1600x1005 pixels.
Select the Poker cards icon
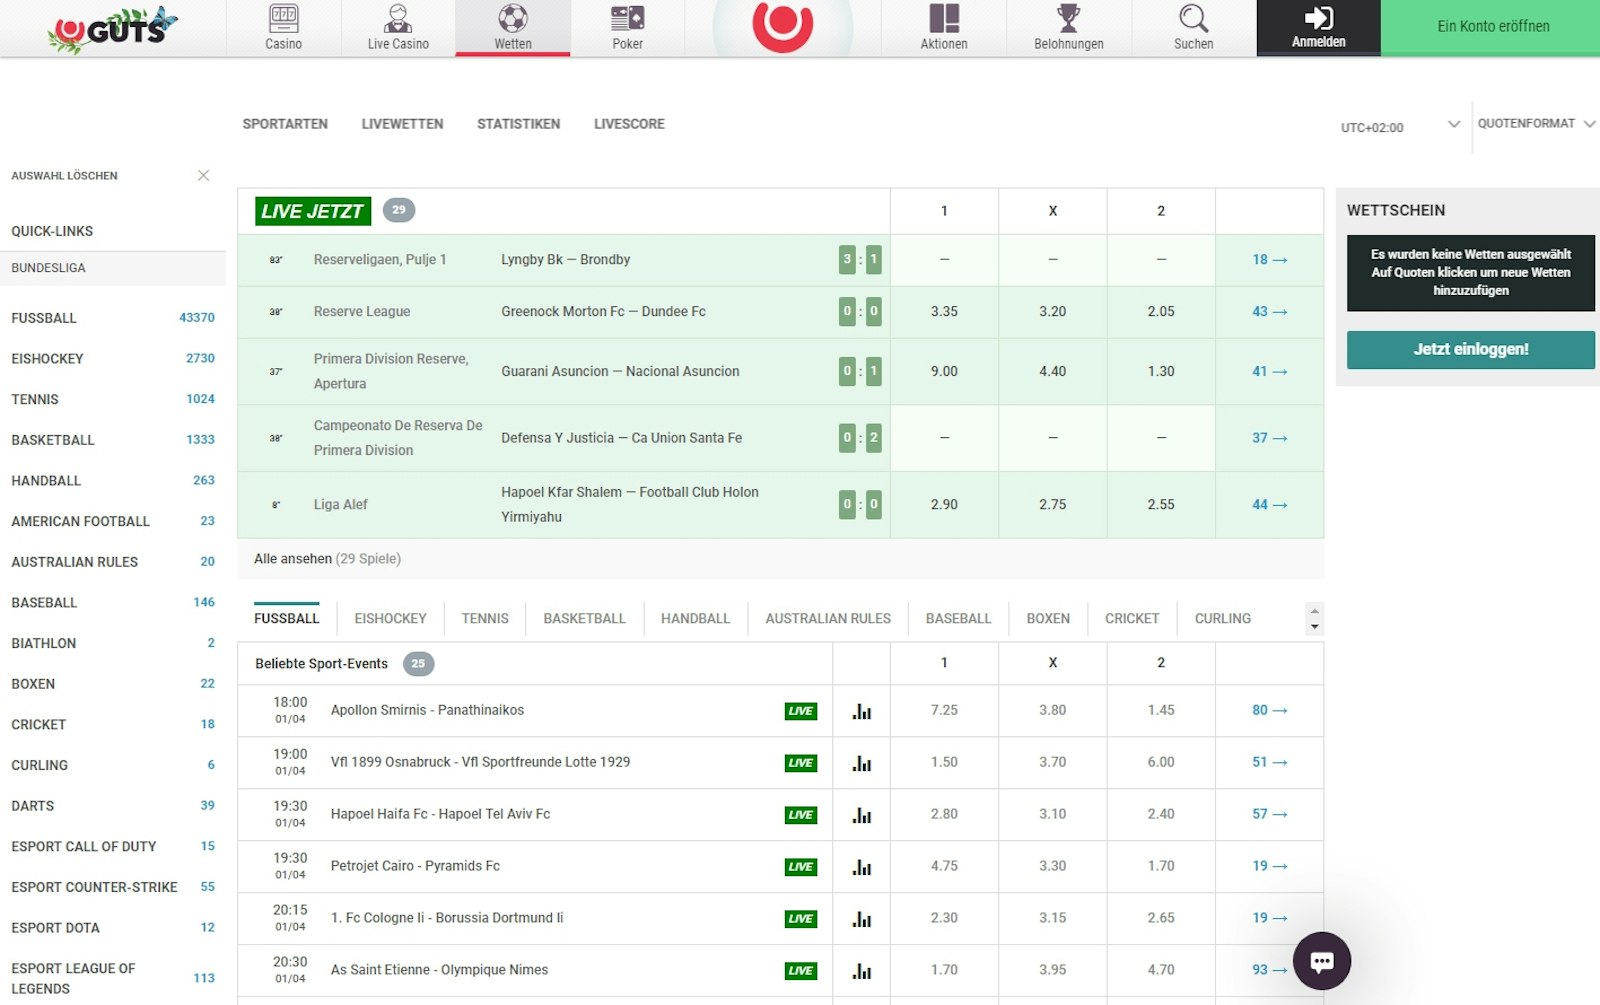[627, 19]
